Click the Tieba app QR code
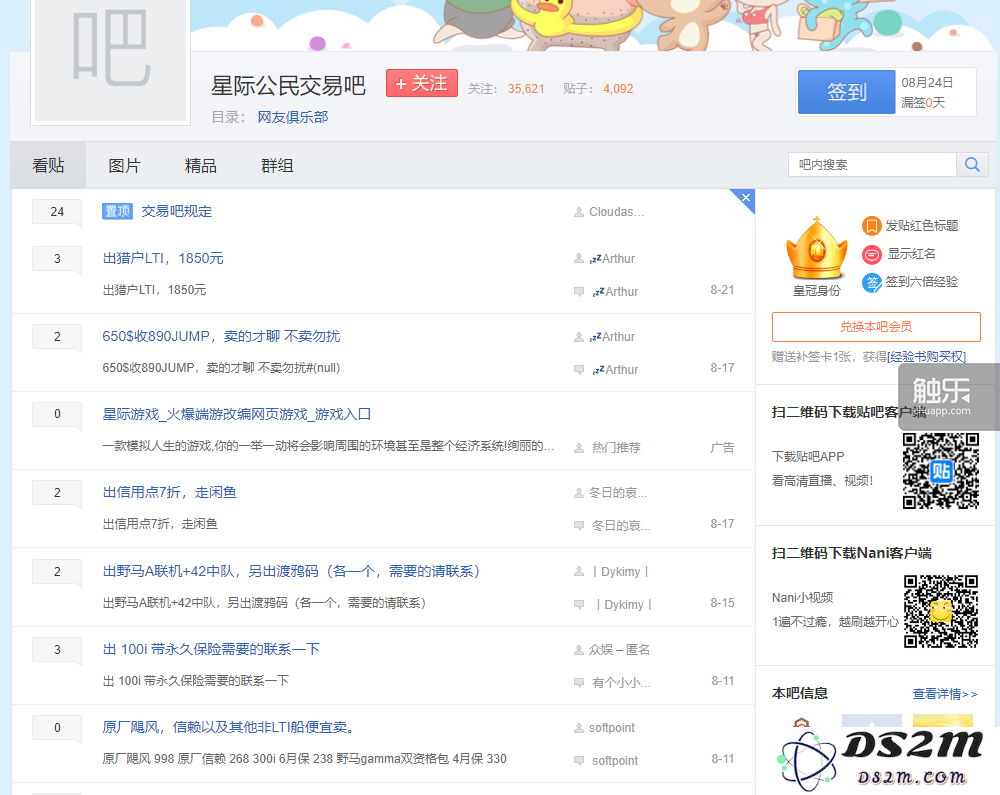 [x=941, y=470]
